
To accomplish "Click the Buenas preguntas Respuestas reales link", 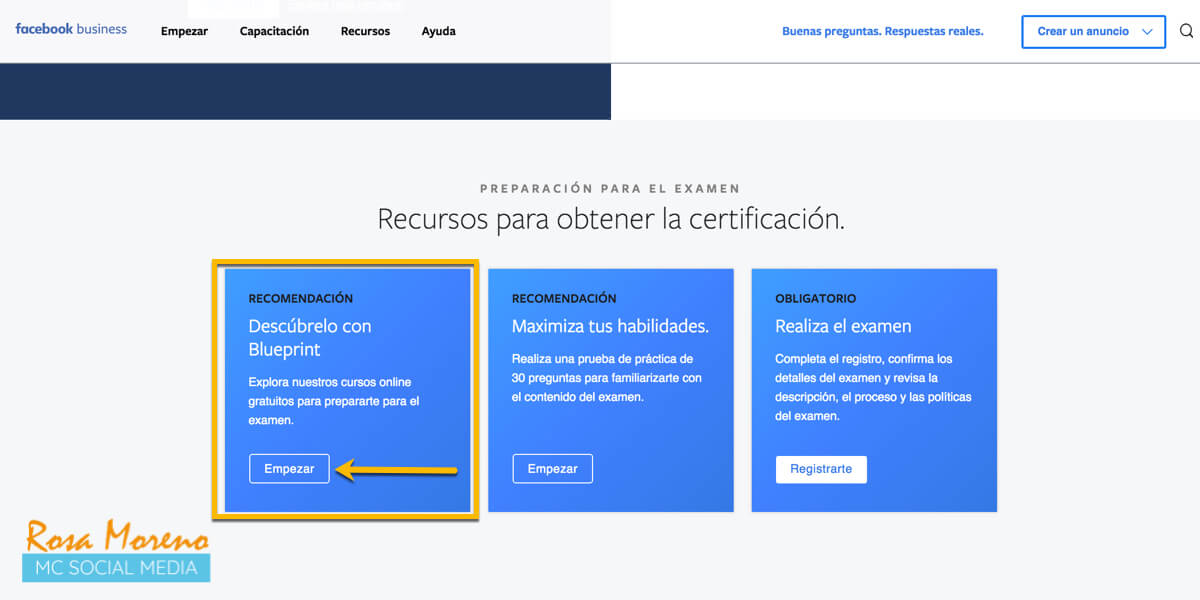I will (883, 31).
